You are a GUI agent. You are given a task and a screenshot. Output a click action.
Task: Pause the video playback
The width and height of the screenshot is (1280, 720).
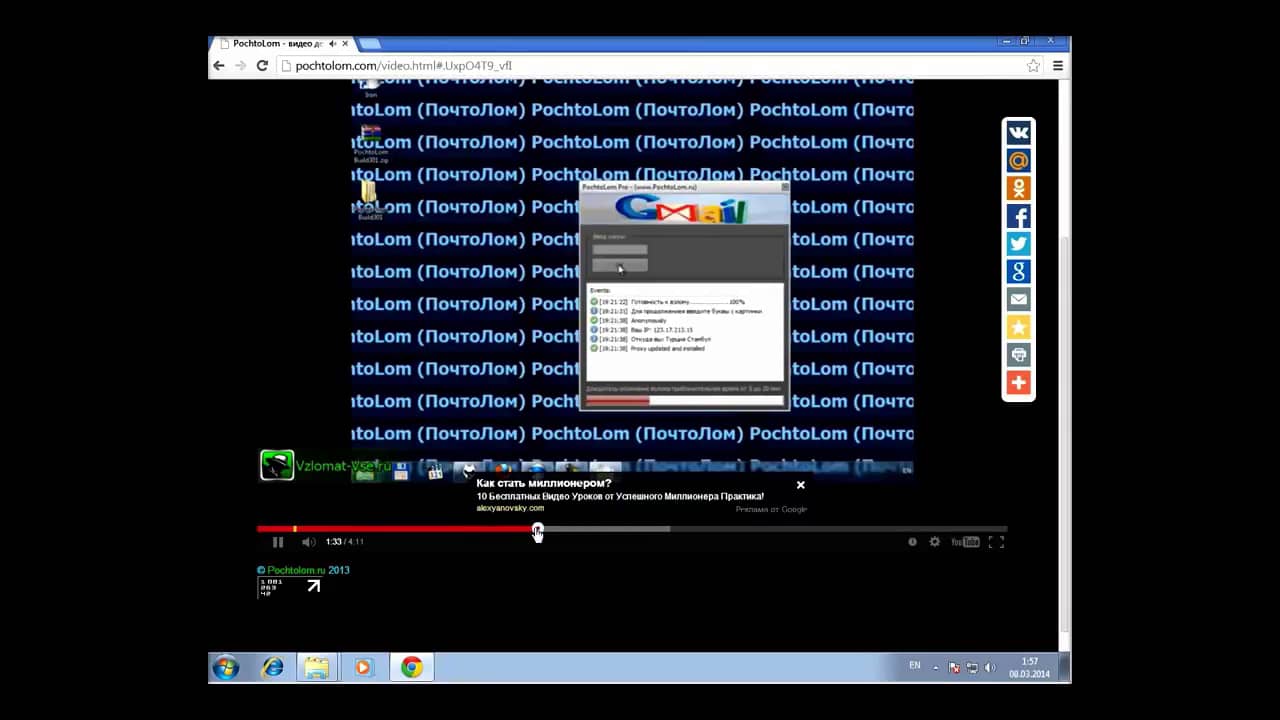pos(278,542)
